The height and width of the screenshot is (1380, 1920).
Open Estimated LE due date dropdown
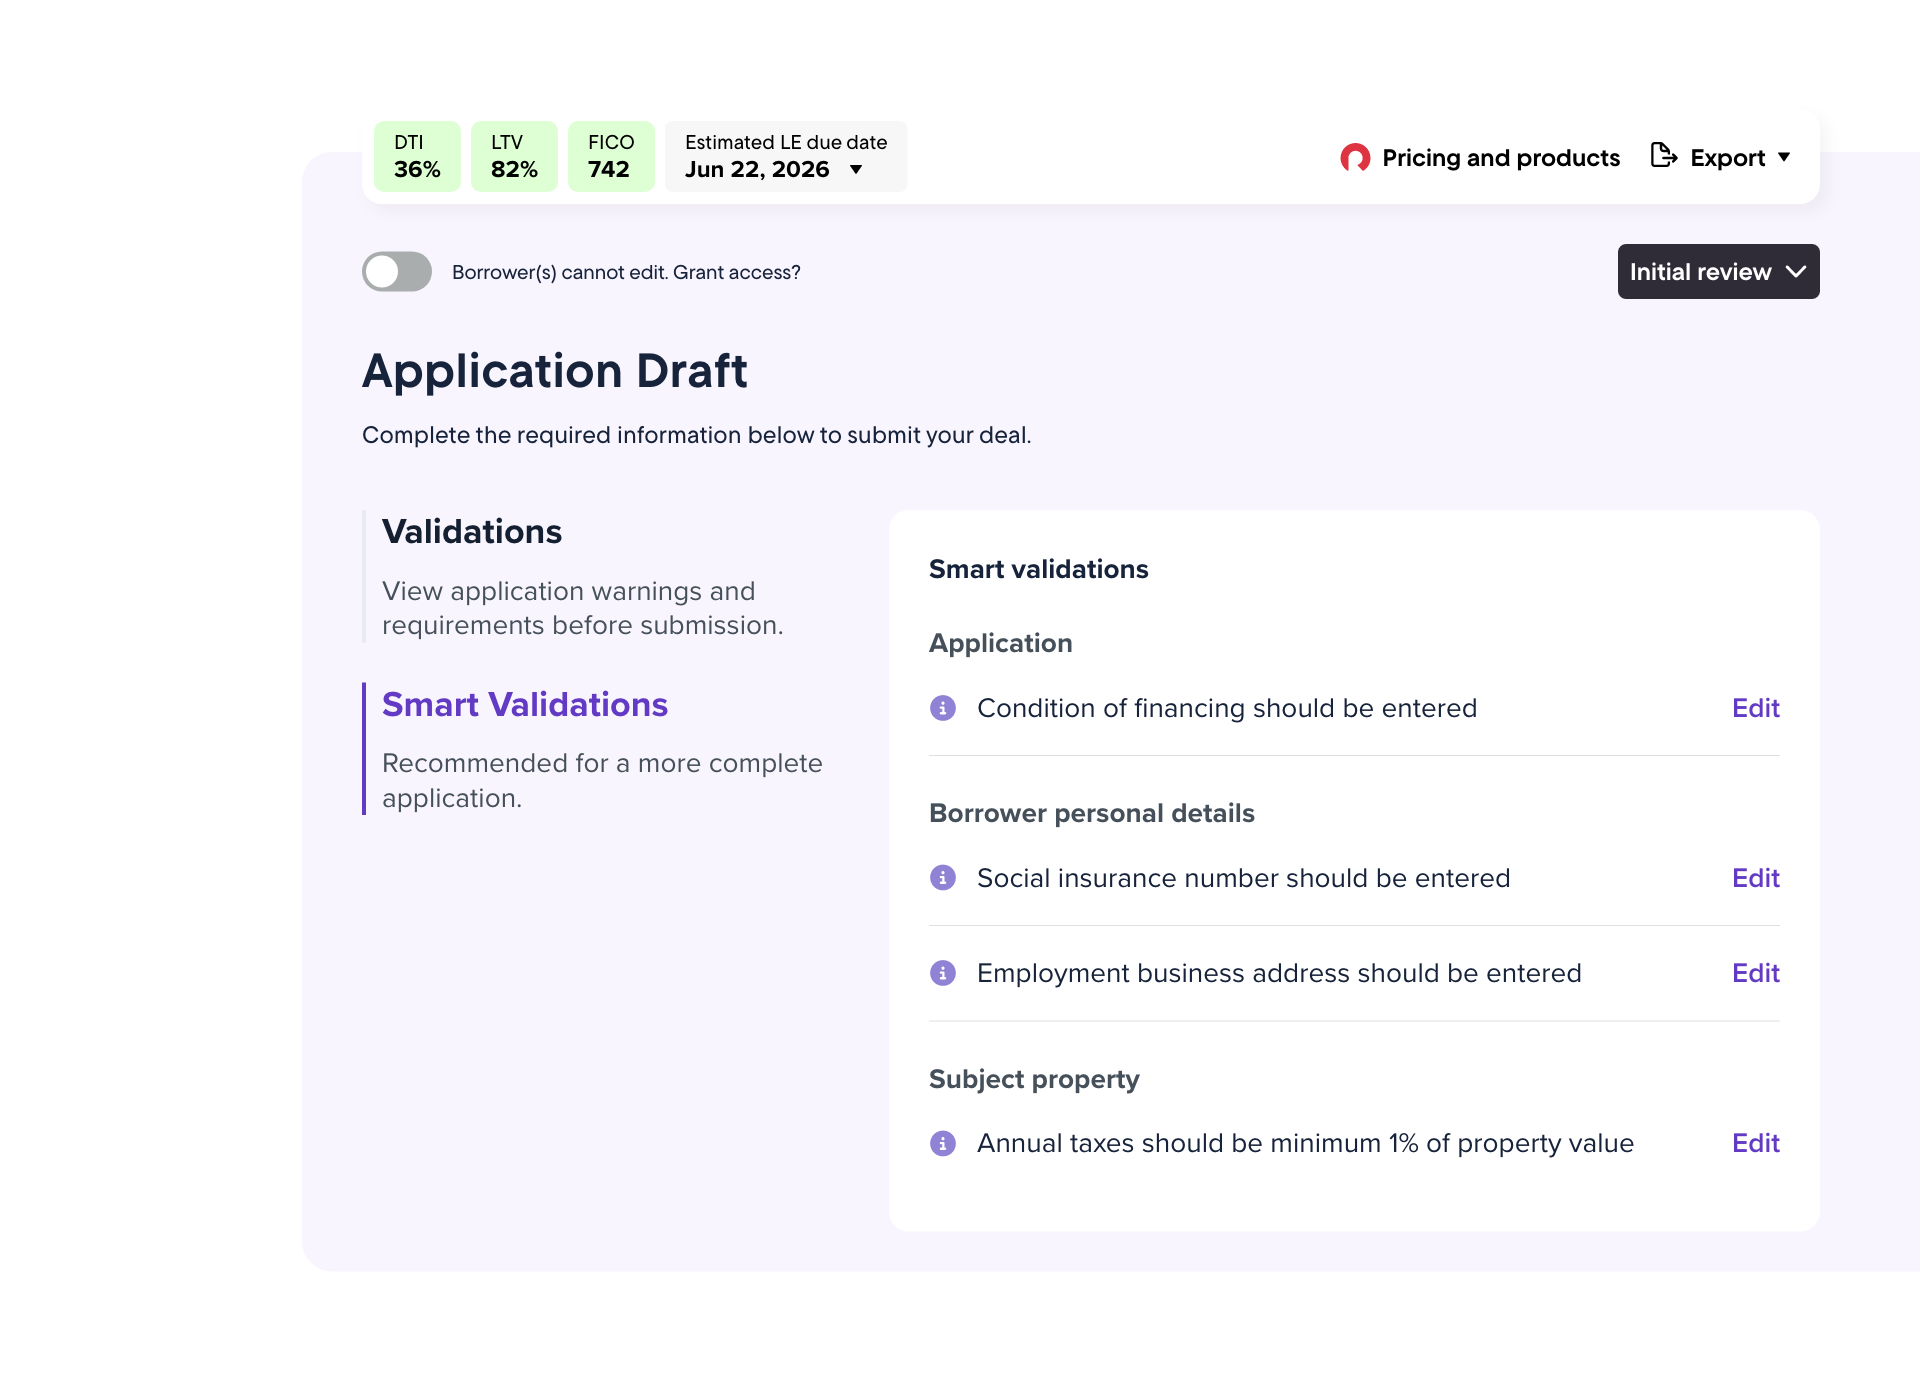click(856, 170)
